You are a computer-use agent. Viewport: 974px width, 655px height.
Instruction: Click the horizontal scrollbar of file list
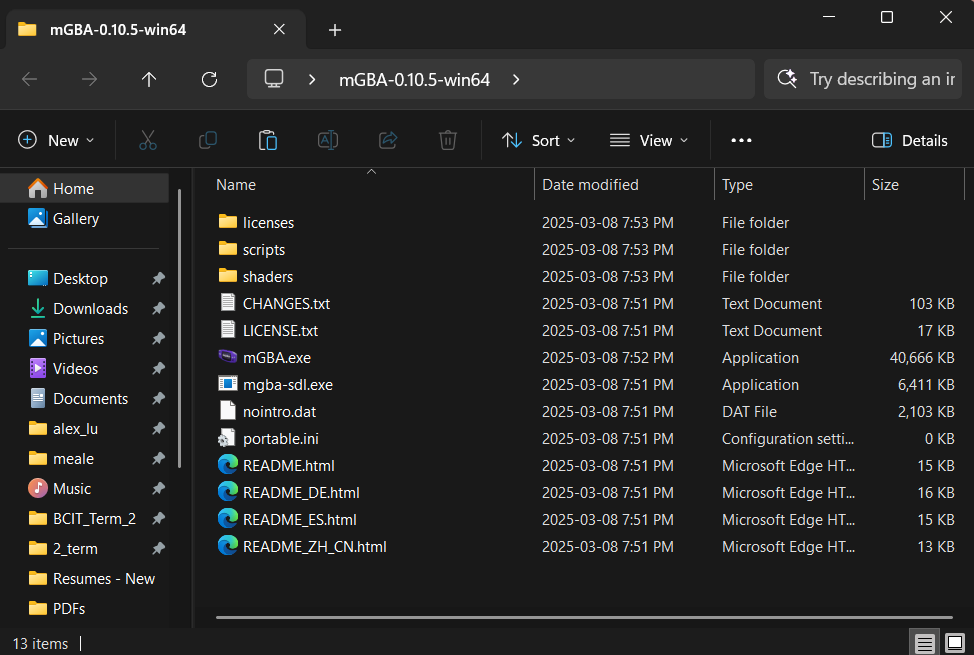pos(584,617)
